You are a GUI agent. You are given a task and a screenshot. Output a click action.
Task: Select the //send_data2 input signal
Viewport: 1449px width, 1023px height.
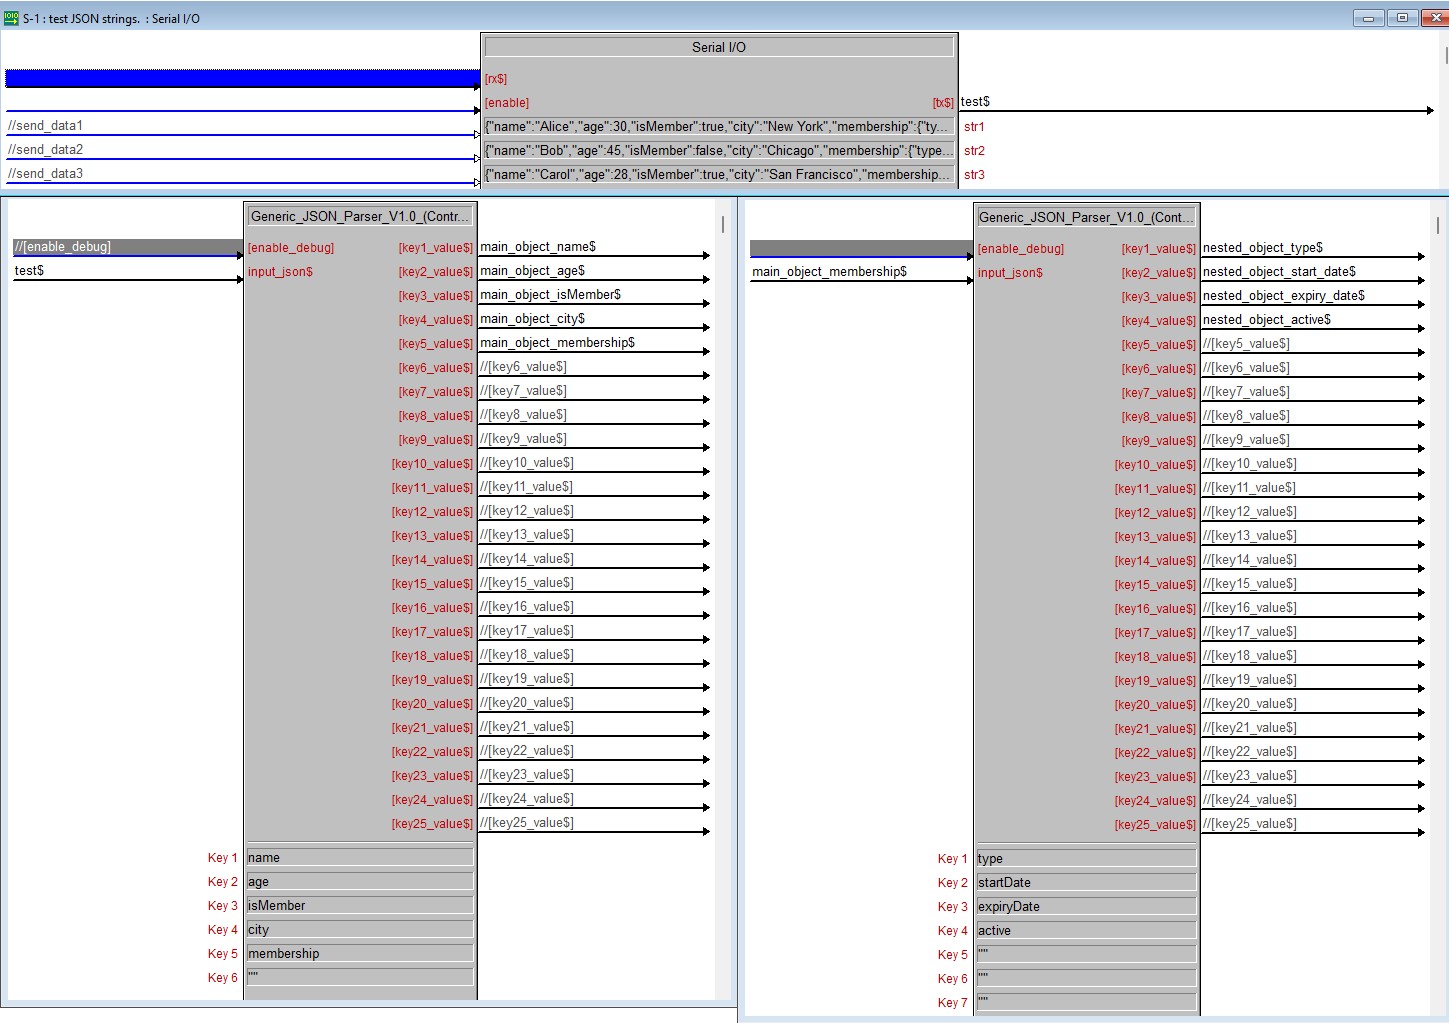point(45,150)
